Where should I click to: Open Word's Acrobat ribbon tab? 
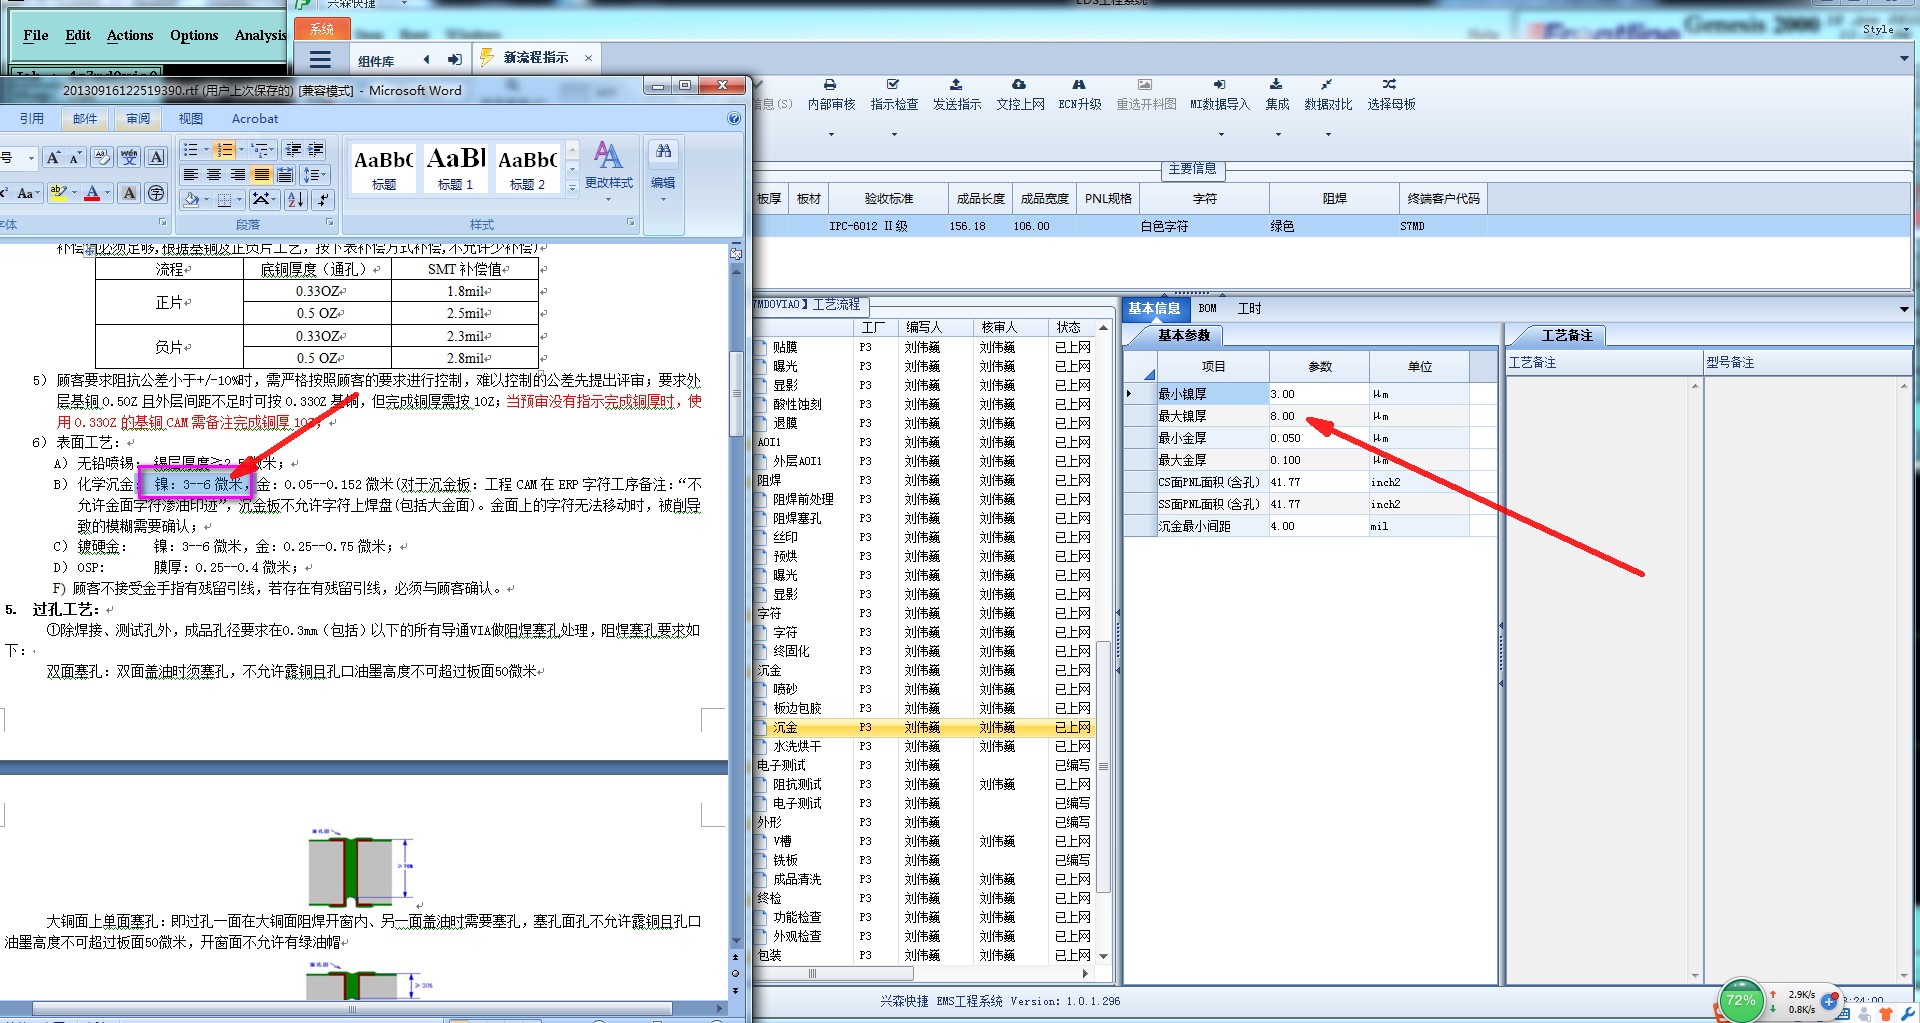[255, 118]
